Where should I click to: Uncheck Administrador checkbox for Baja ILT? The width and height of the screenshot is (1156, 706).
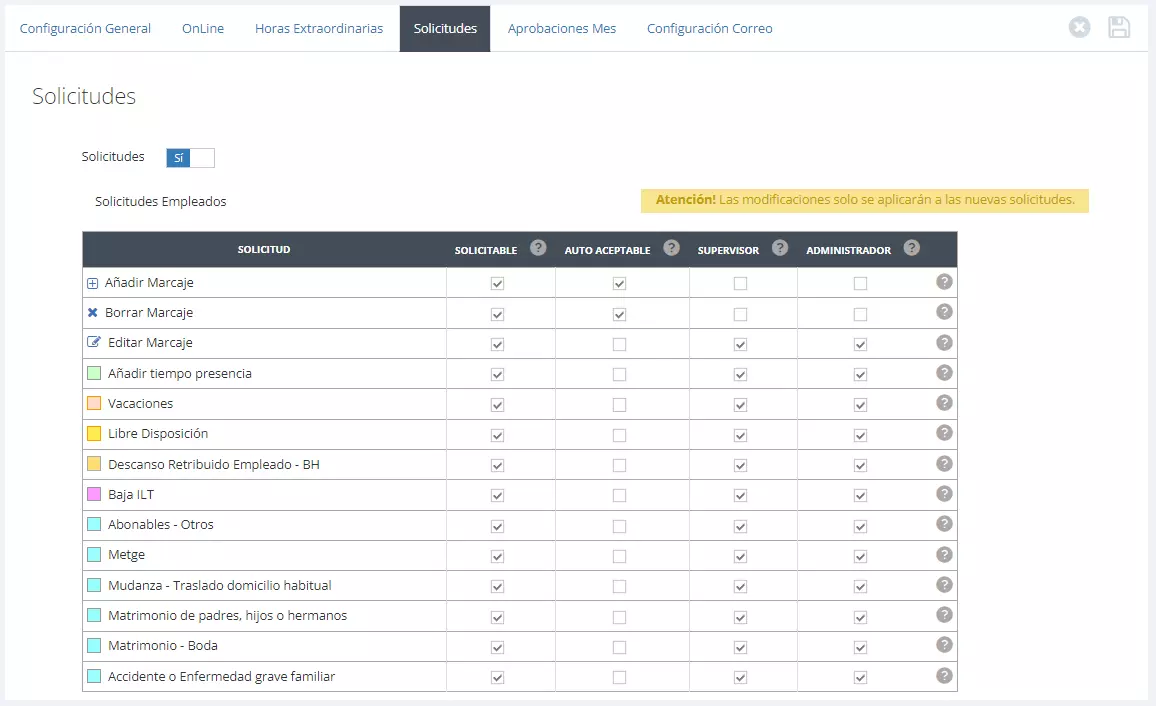pyautogui.click(x=860, y=496)
